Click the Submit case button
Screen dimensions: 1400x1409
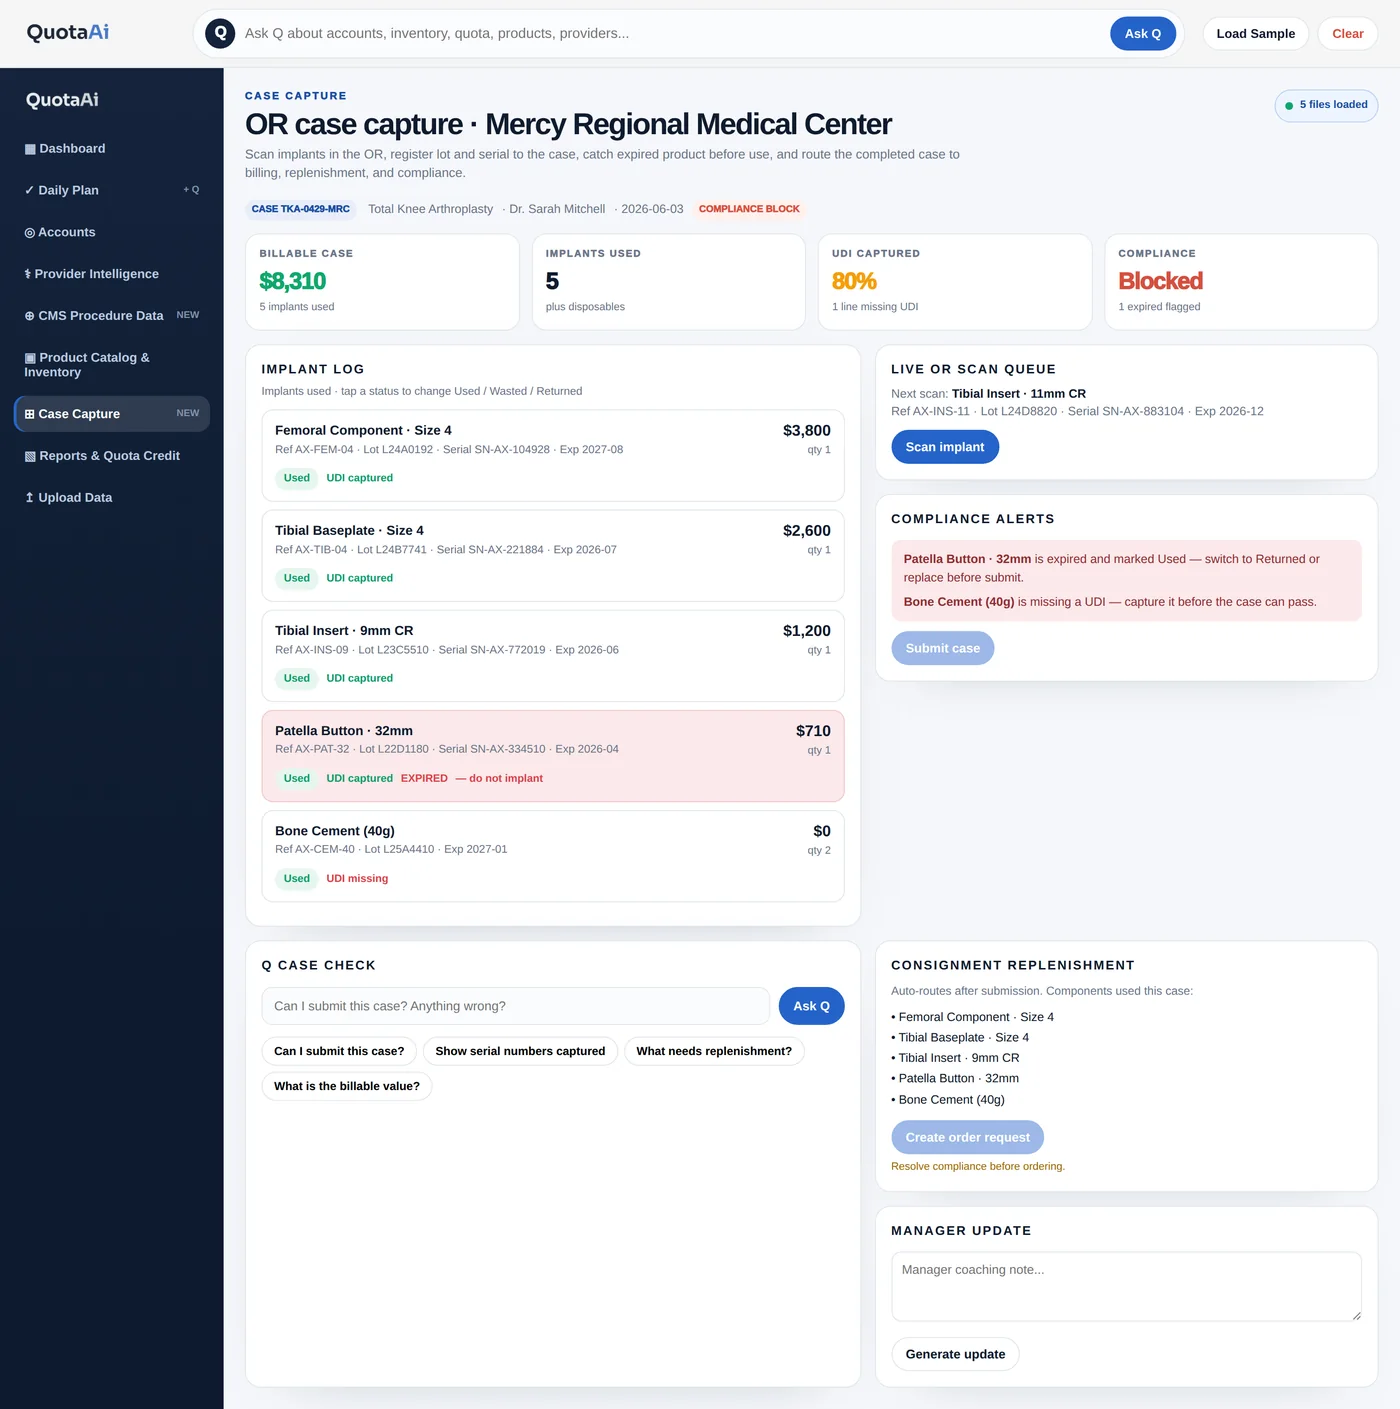[x=943, y=648]
